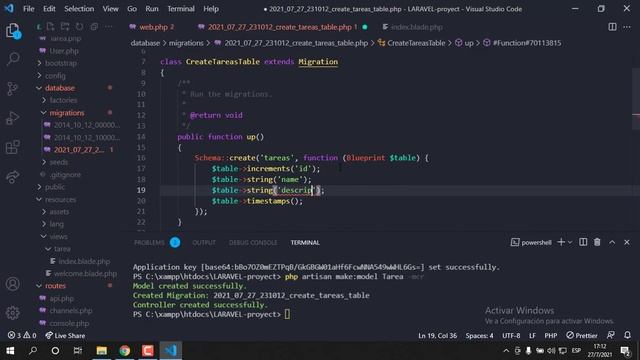Click errors and warnings count in status bar
Viewport: 640px width, 360px height.
[22, 336]
